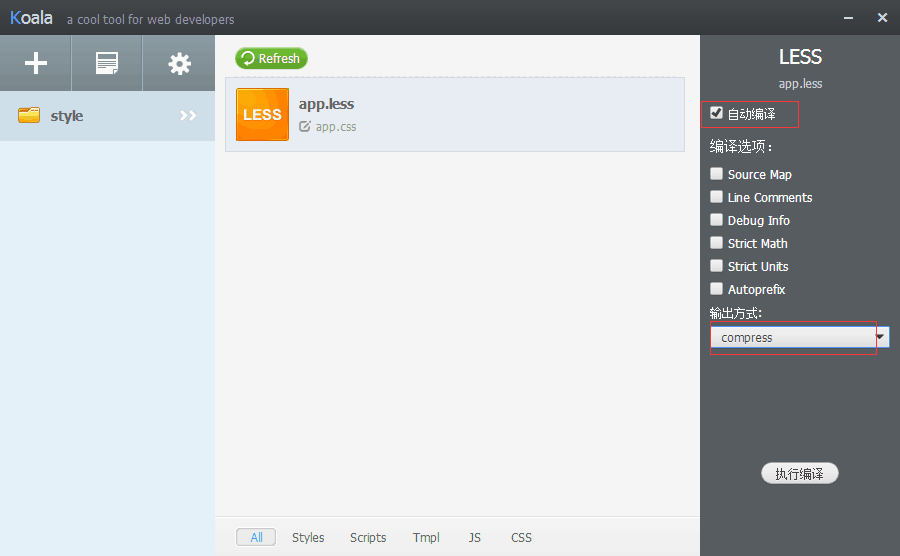This screenshot has height=556, width=900.
Task: Click the app.css output path text
Action: (336, 127)
